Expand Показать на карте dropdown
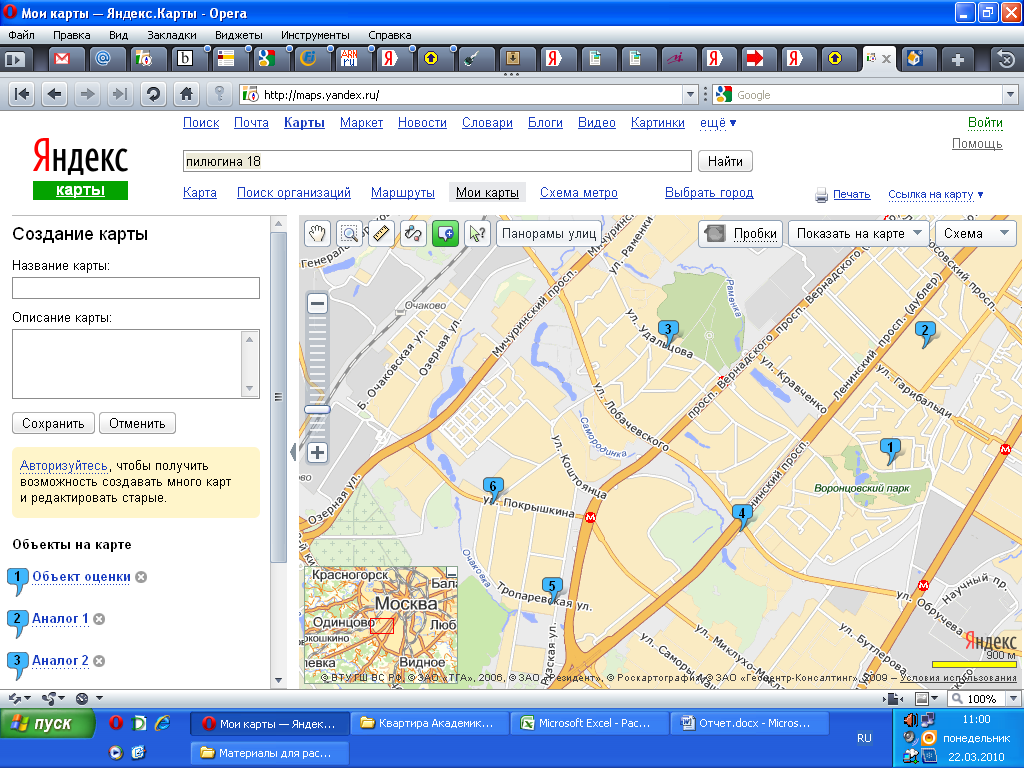 pos(859,233)
